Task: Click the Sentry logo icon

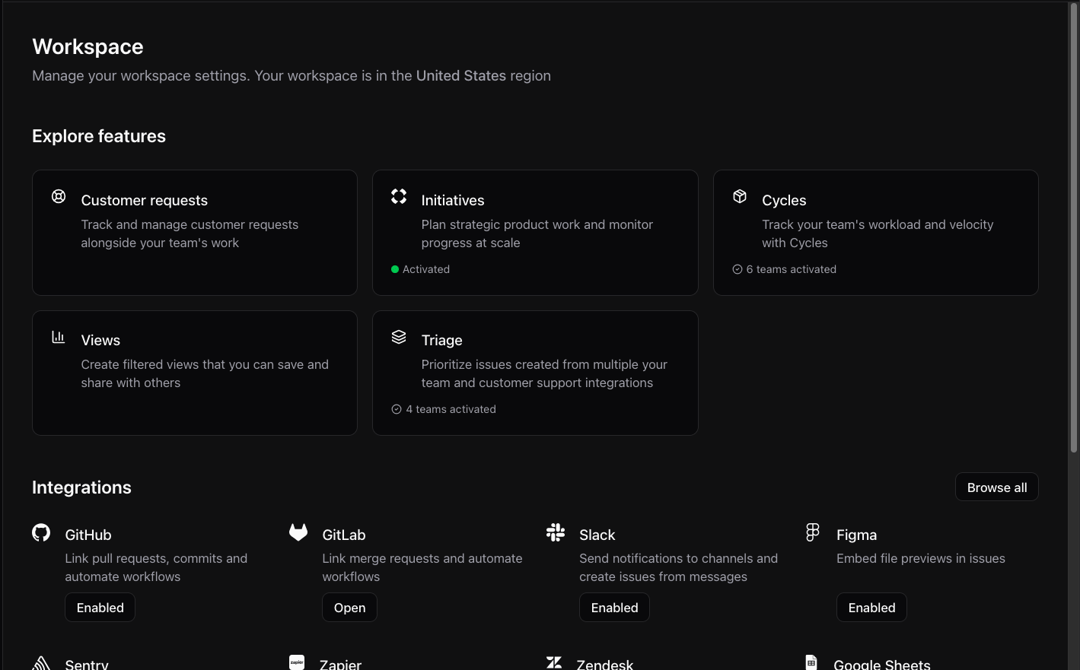Action: click(41, 663)
